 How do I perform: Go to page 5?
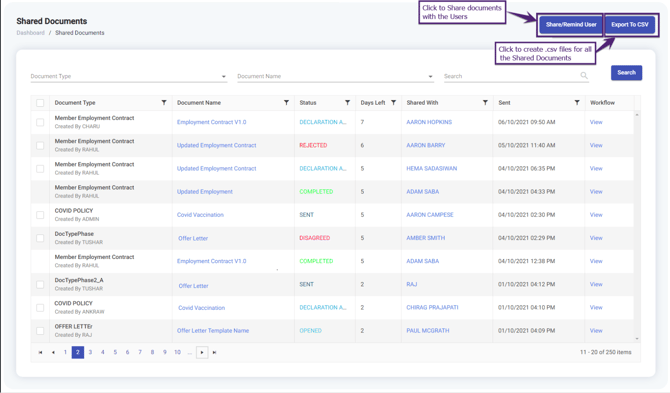[x=115, y=352]
